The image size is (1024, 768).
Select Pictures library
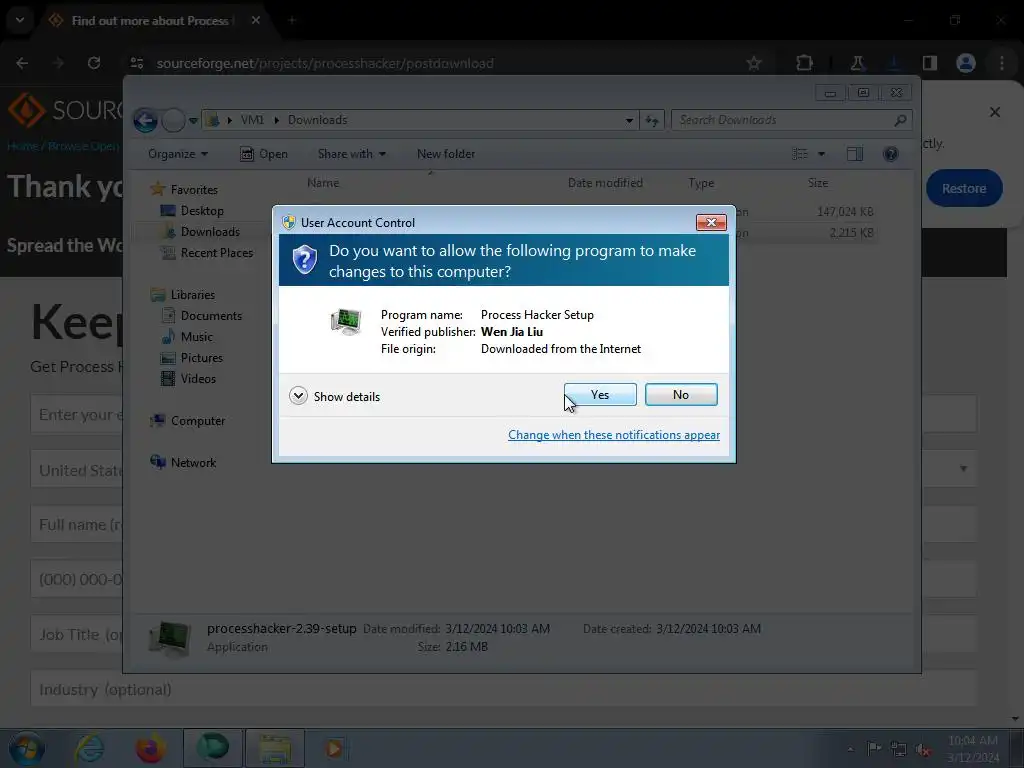point(201,358)
